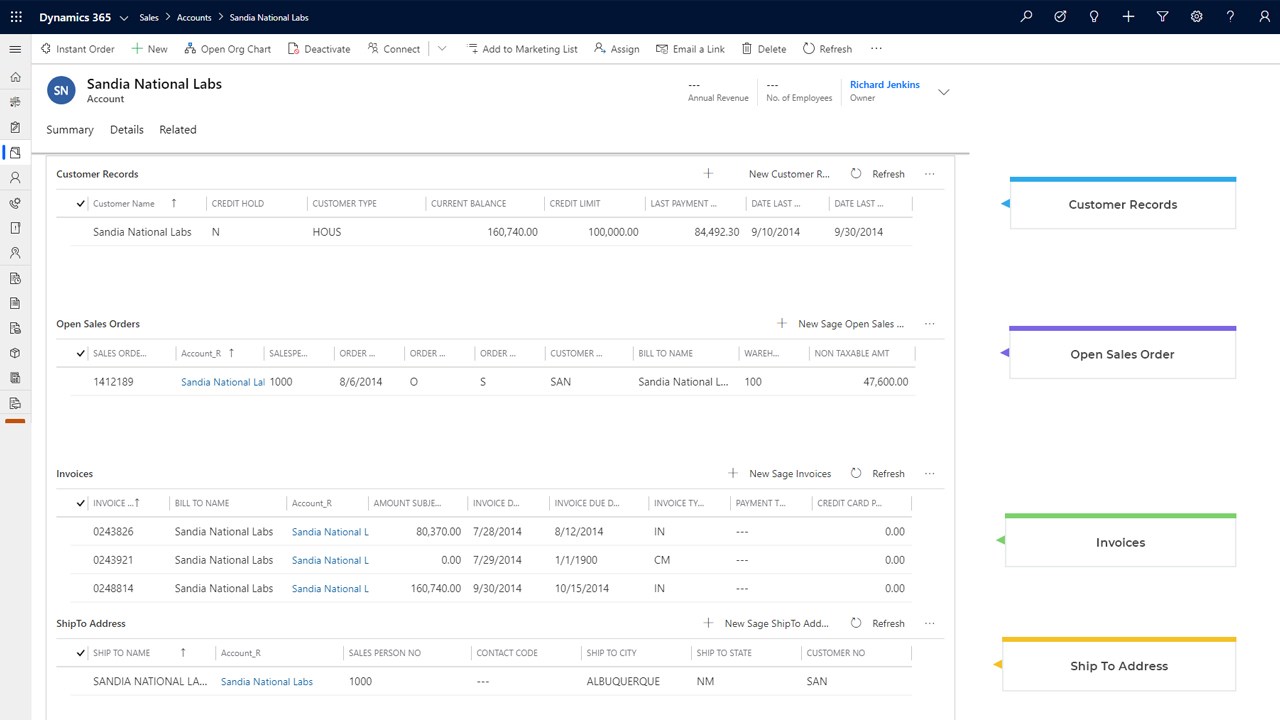Click New Sage Open Sales button
Image resolution: width=1280 pixels, height=720 pixels.
pyautogui.click(x=841, y=324)
